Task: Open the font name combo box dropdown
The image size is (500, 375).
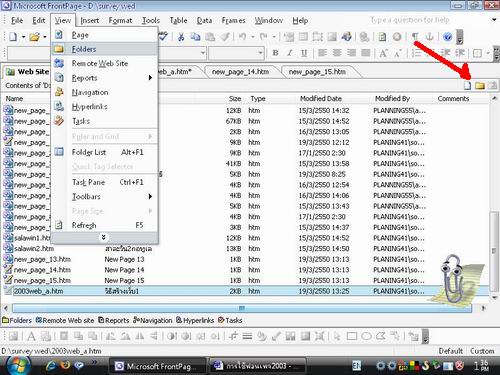Action: (203, 53)
